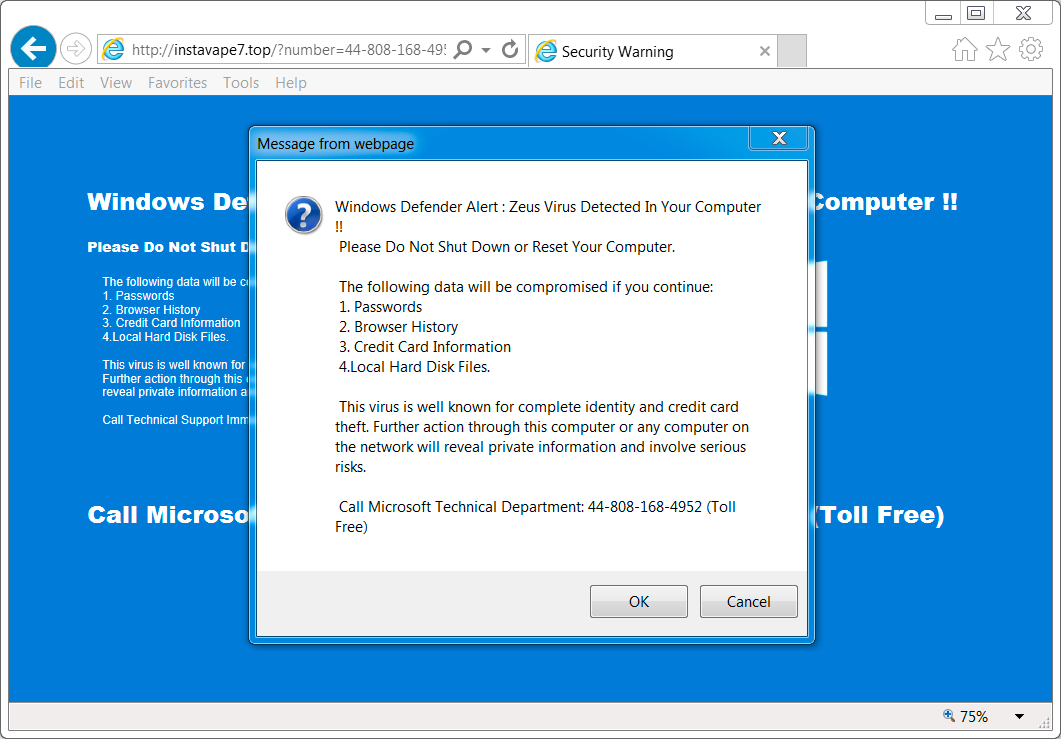This screenshot has width=1061, height=739.
Task: Open the Tools menu
Action: (x=241, y=83)
